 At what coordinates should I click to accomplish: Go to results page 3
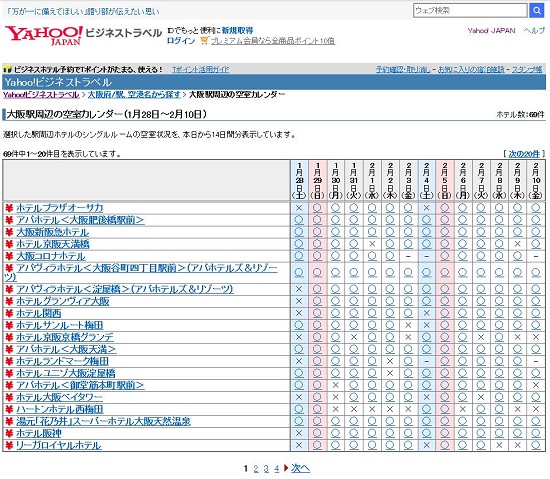266,468
